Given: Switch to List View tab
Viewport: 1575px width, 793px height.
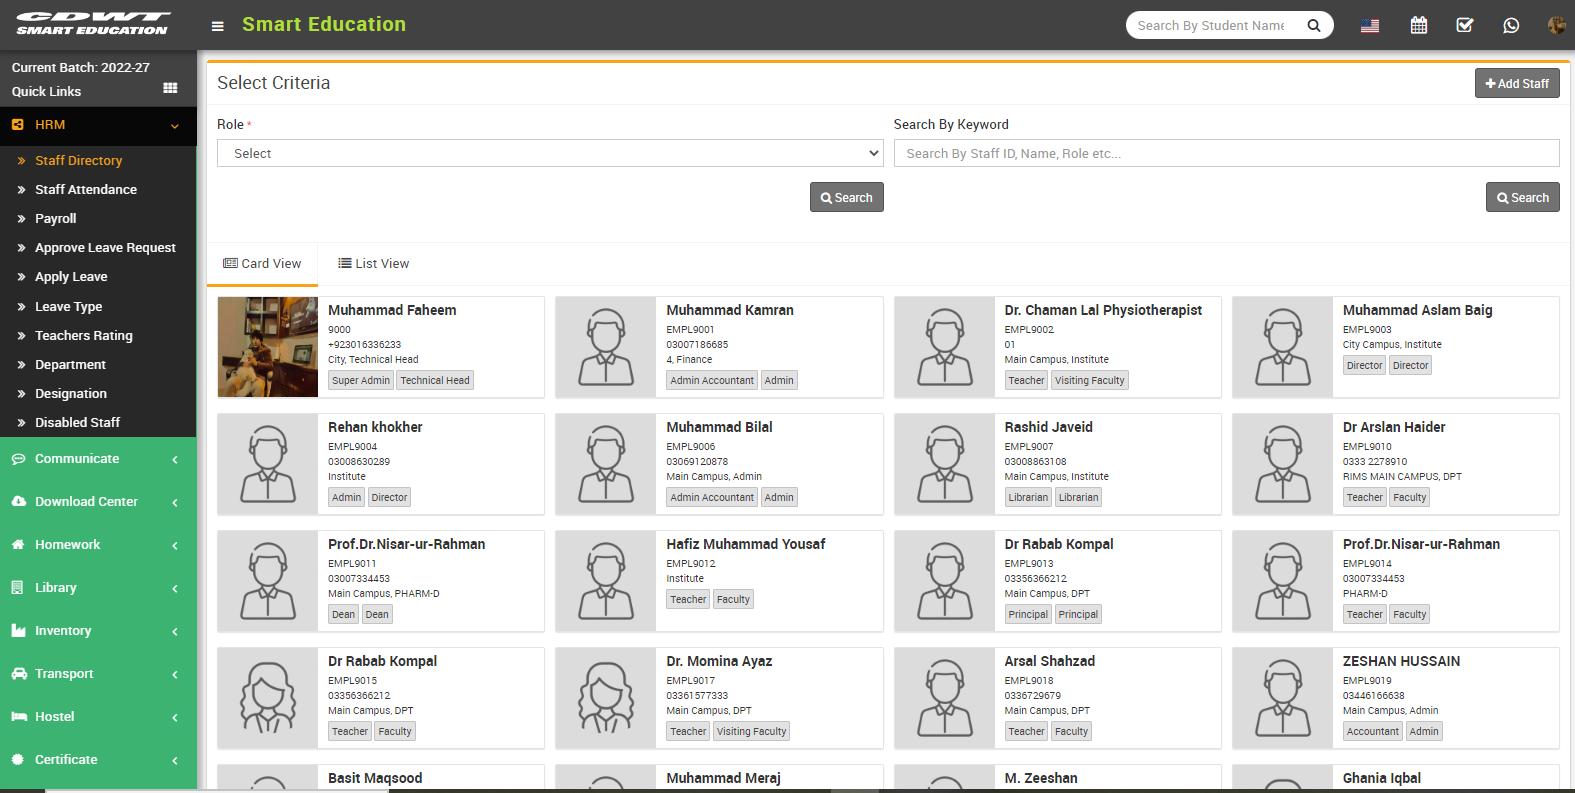Looking at the screenshot, I should [373, 264].
